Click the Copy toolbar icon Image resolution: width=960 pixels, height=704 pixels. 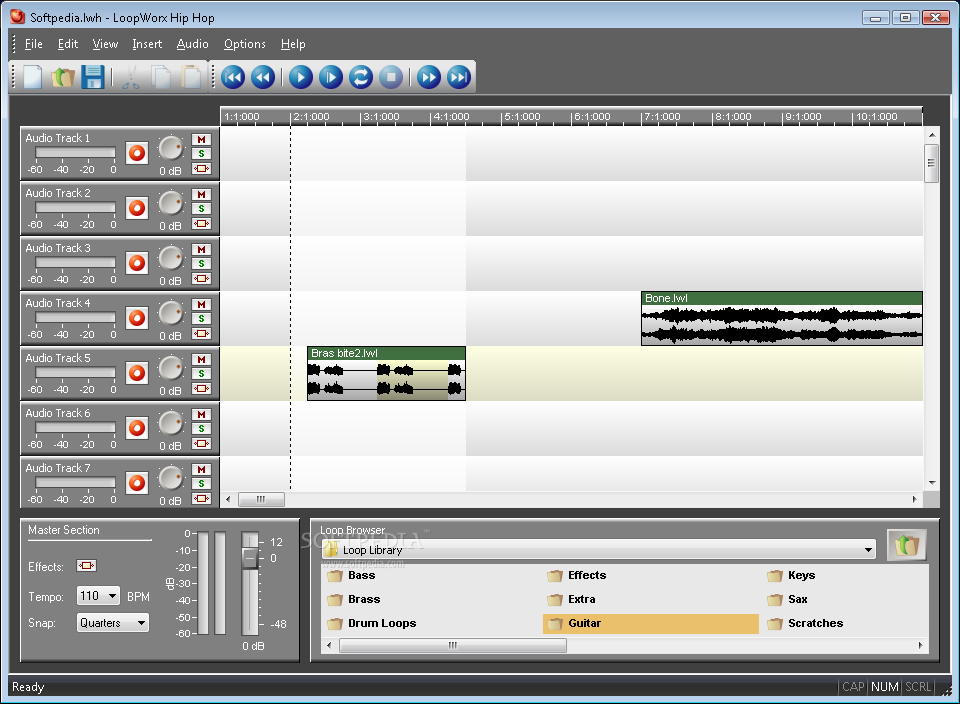point(161,77)
